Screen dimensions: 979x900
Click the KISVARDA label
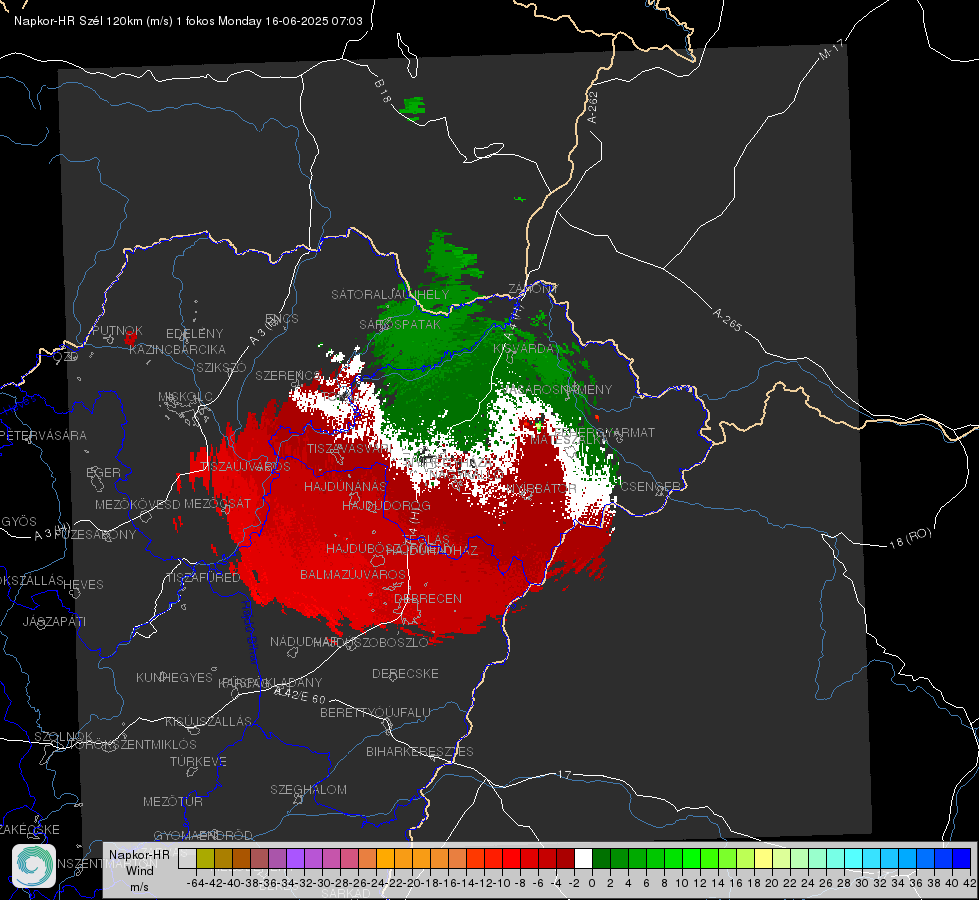tap(524, 349)
